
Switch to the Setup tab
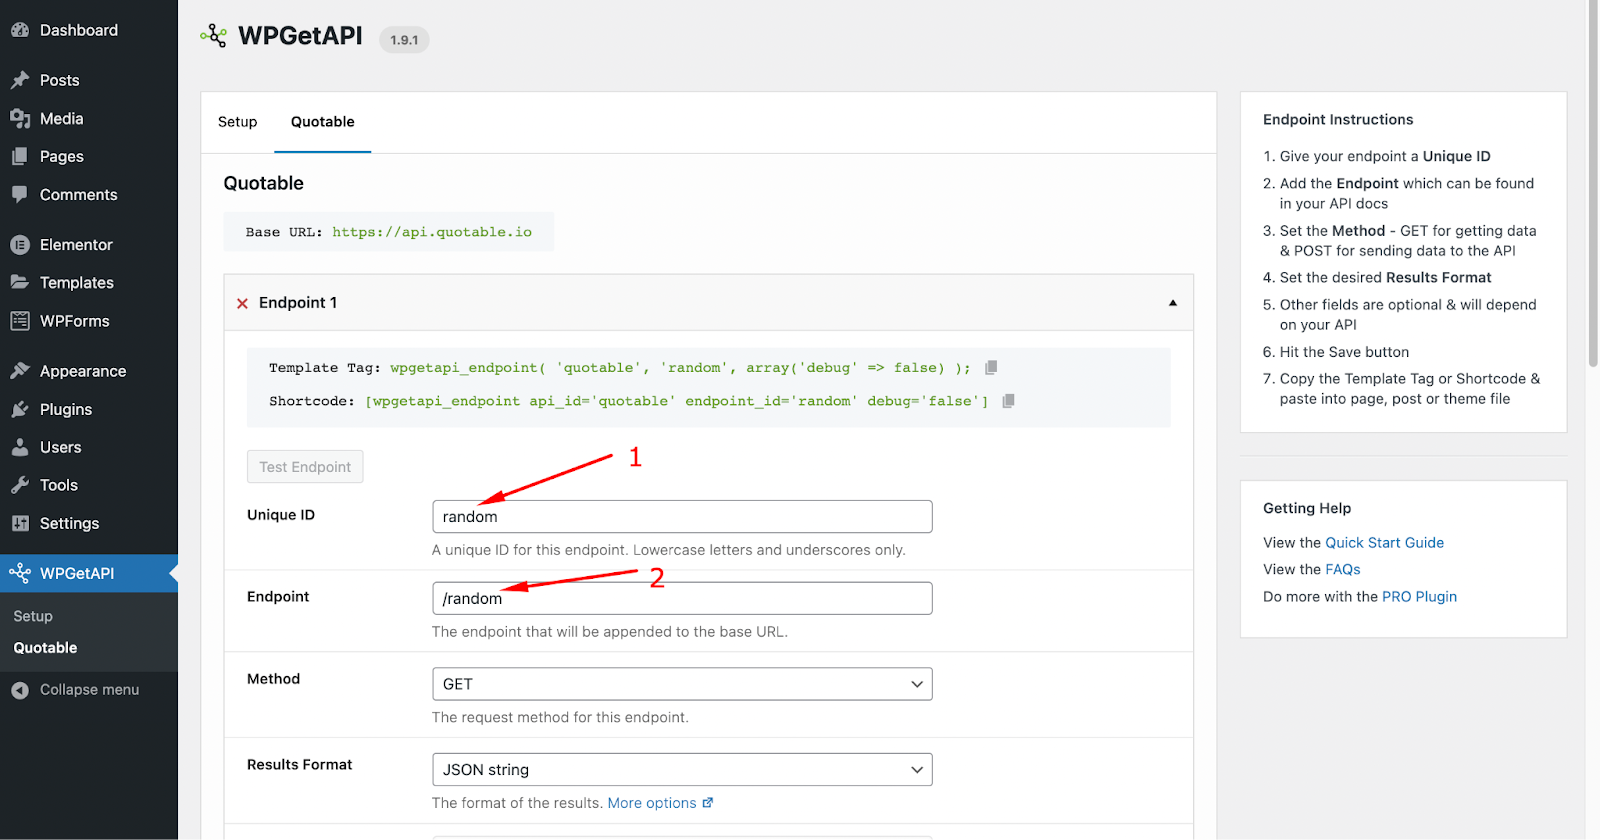pos(238,122)
